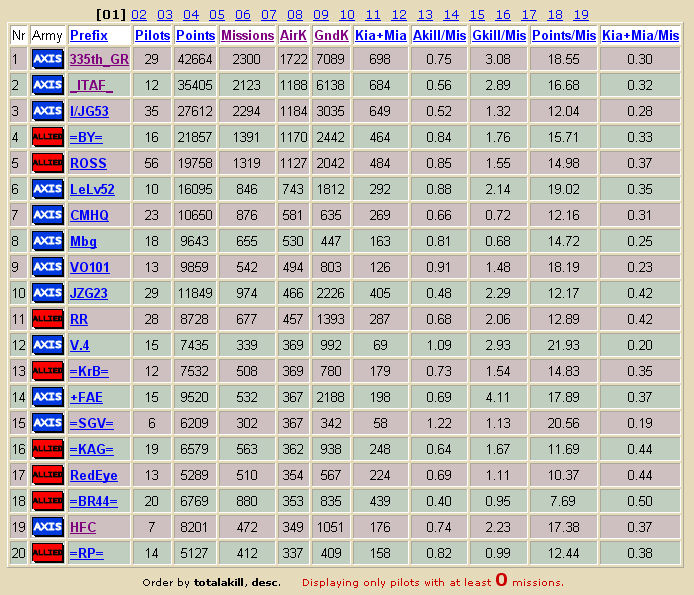The height and width of the screenshot is (595, 694).
Task: Open the RedEye squadron page
Action: click(x=94, y=475)
